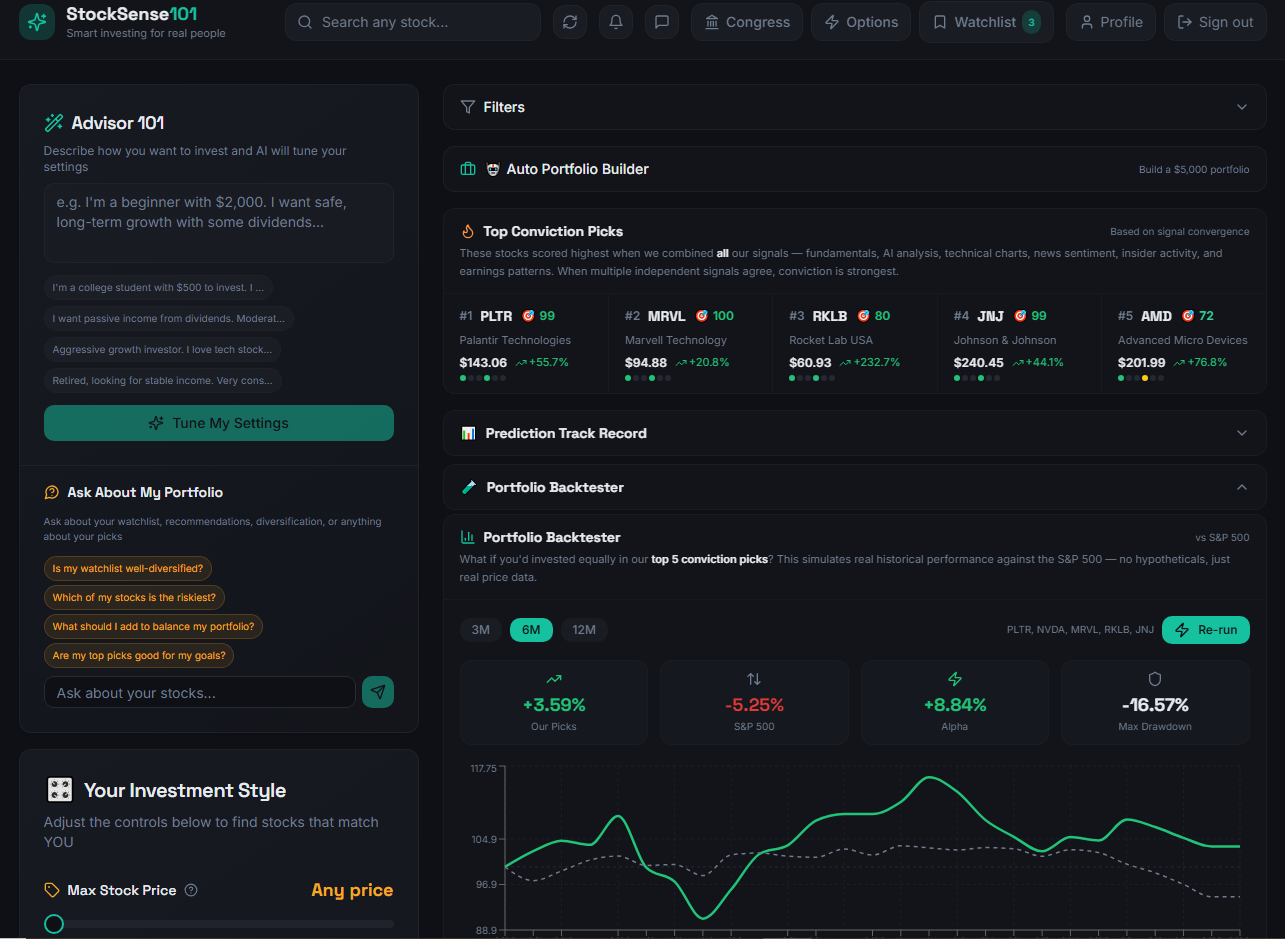The width and height of the screenshot is (1285, 939).
Task: Click the StockSense101 logo icon
Action: click(37, 22)
